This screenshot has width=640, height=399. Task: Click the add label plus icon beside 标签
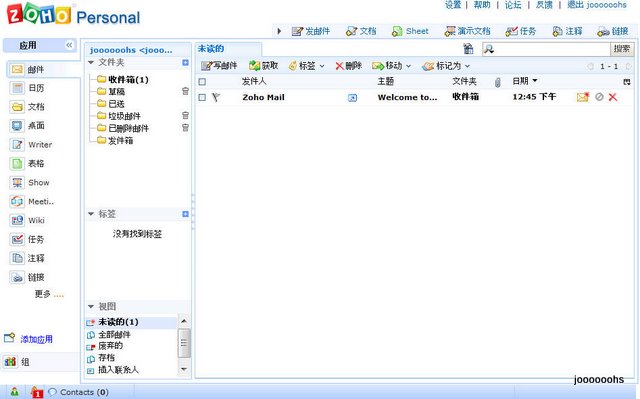click(x=185, y=214)
